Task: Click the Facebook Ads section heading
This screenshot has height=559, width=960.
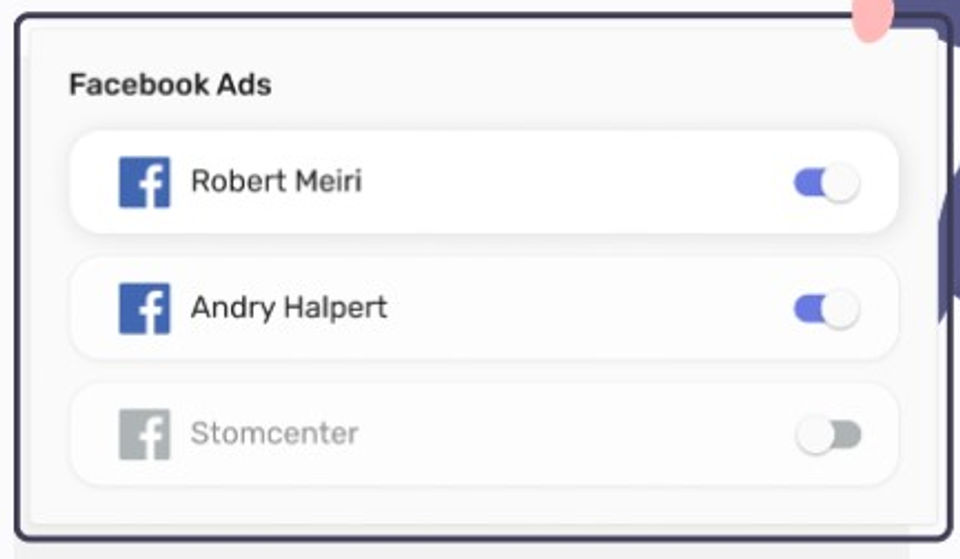Action: (x=170, y=85)
